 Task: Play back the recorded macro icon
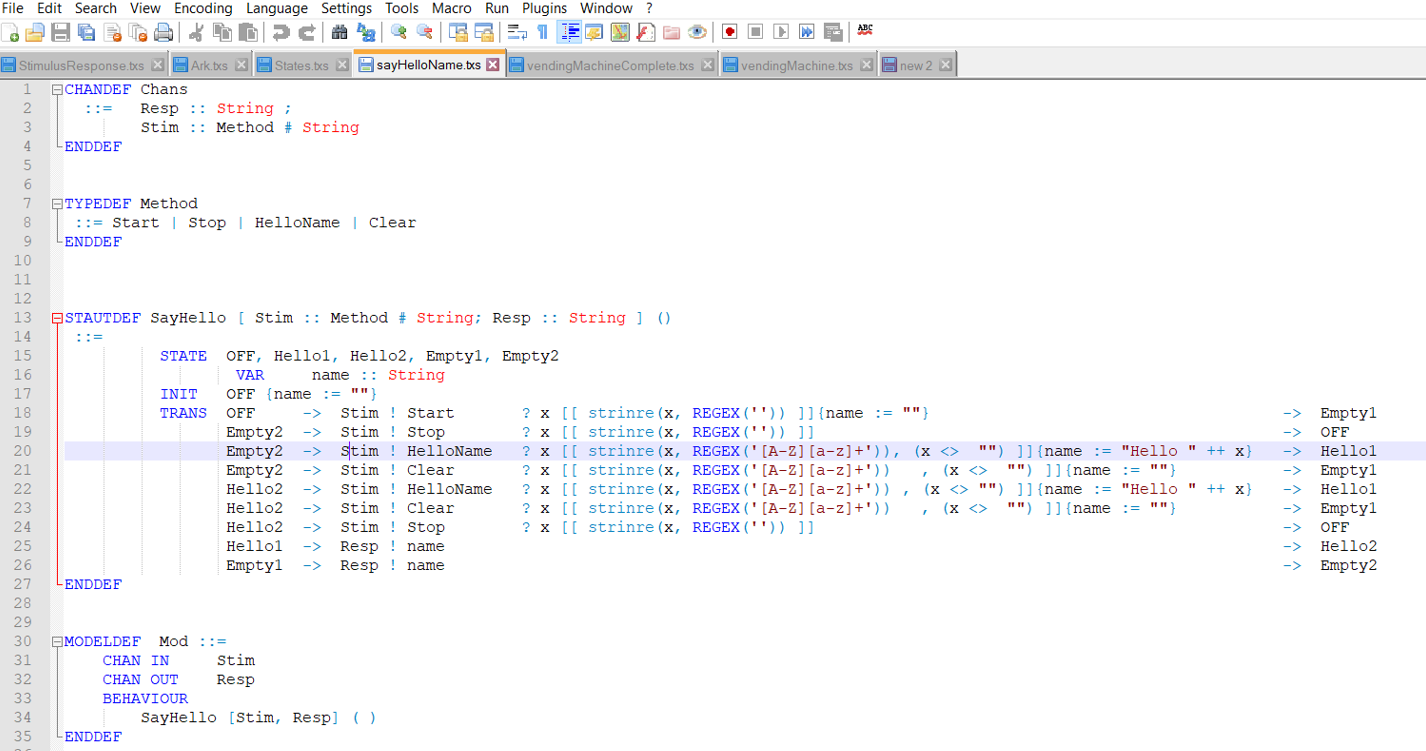(782, 33)
